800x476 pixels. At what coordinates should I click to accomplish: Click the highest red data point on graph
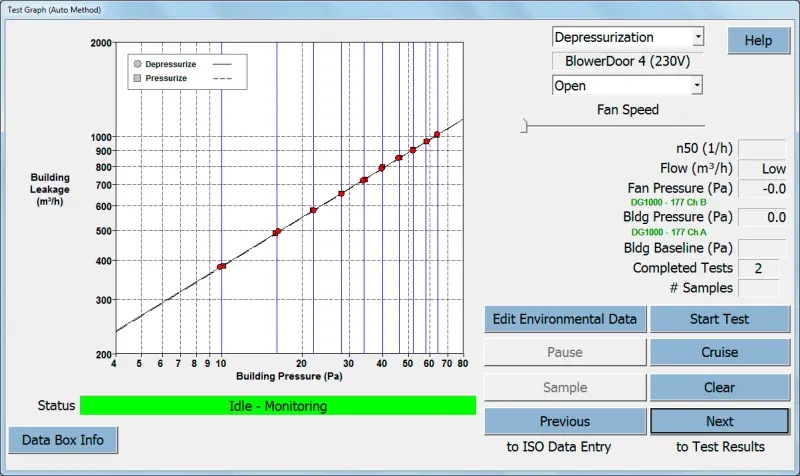[437, 134]
